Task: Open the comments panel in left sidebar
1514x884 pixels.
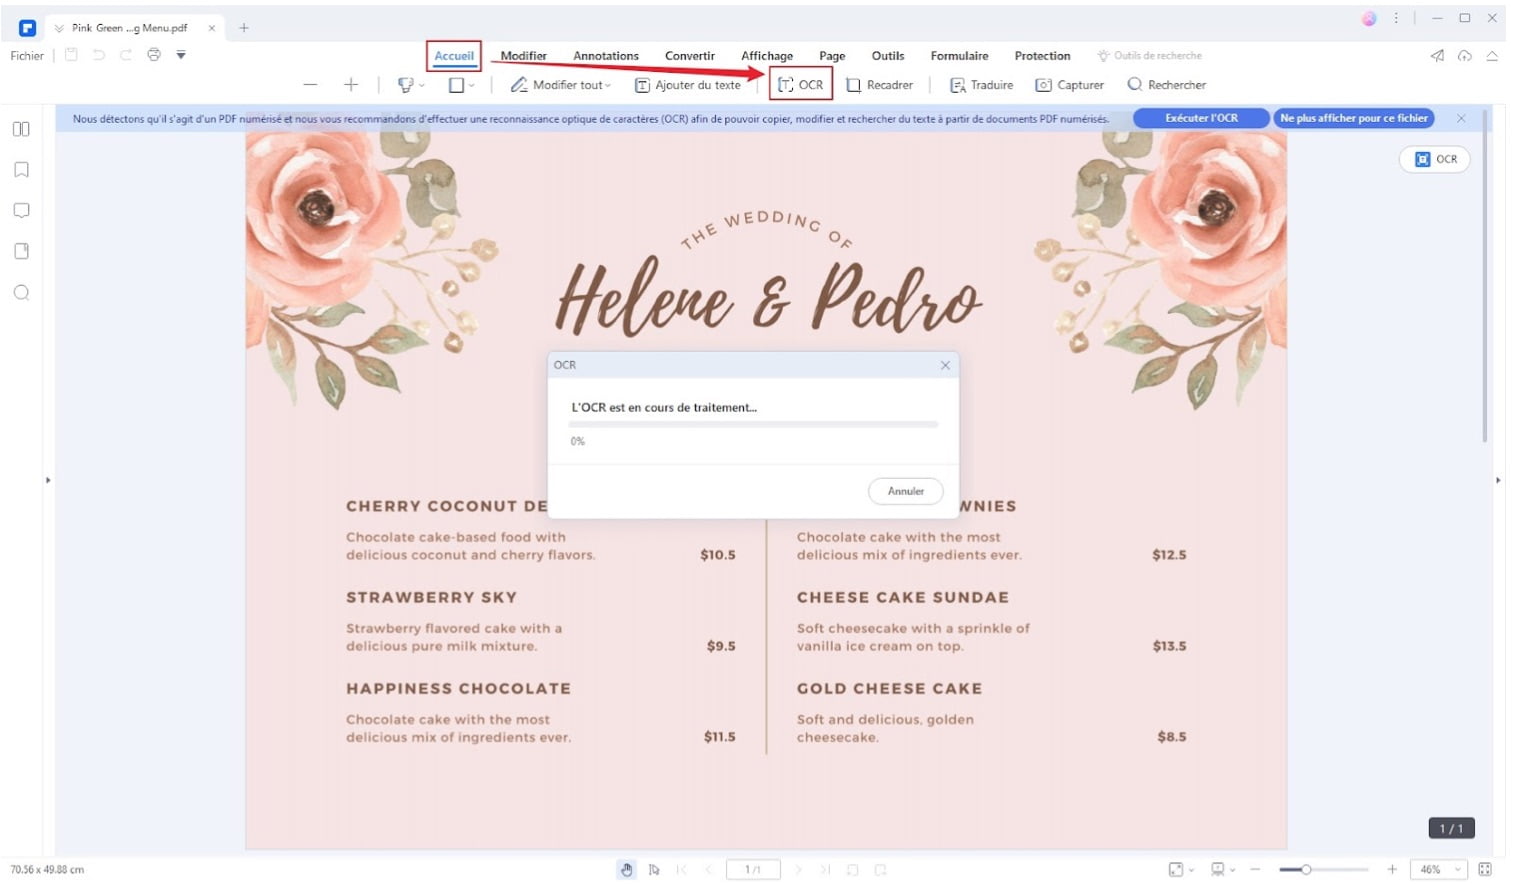Action: (21, 211)
